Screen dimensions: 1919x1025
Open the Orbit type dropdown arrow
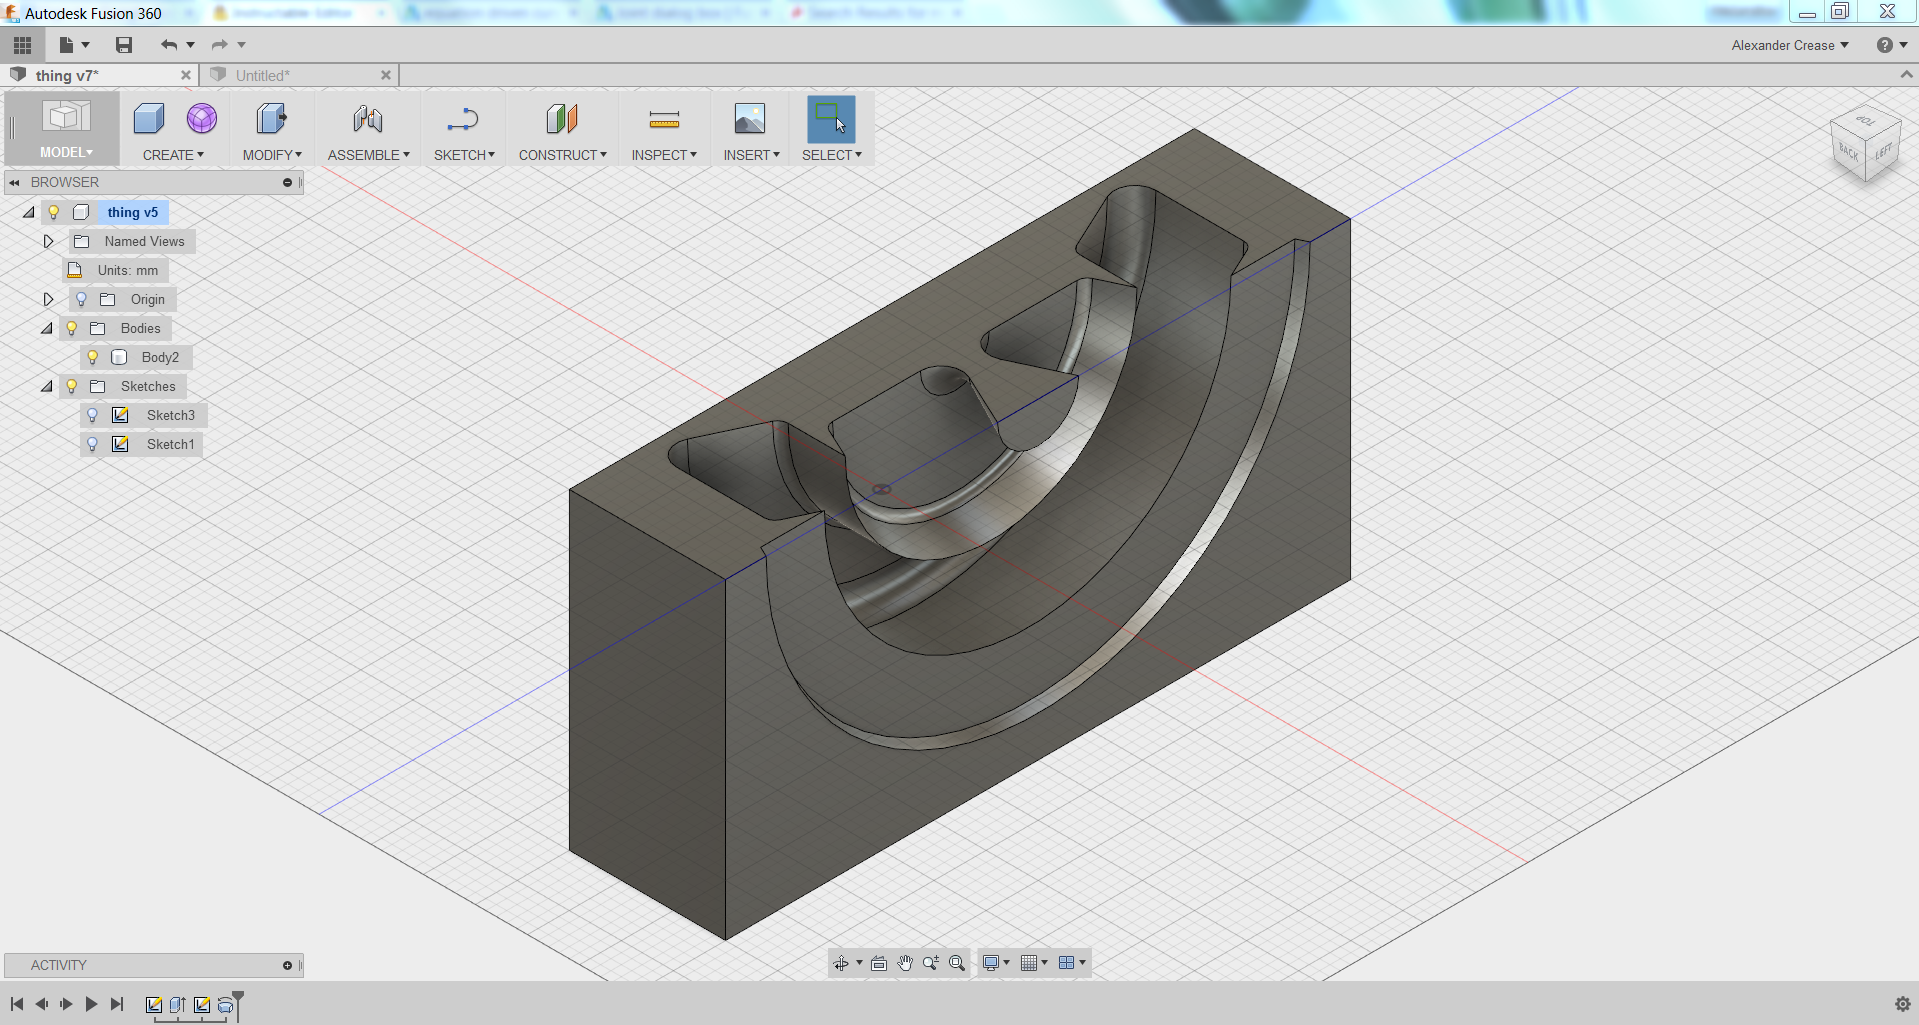click(859, 963)
